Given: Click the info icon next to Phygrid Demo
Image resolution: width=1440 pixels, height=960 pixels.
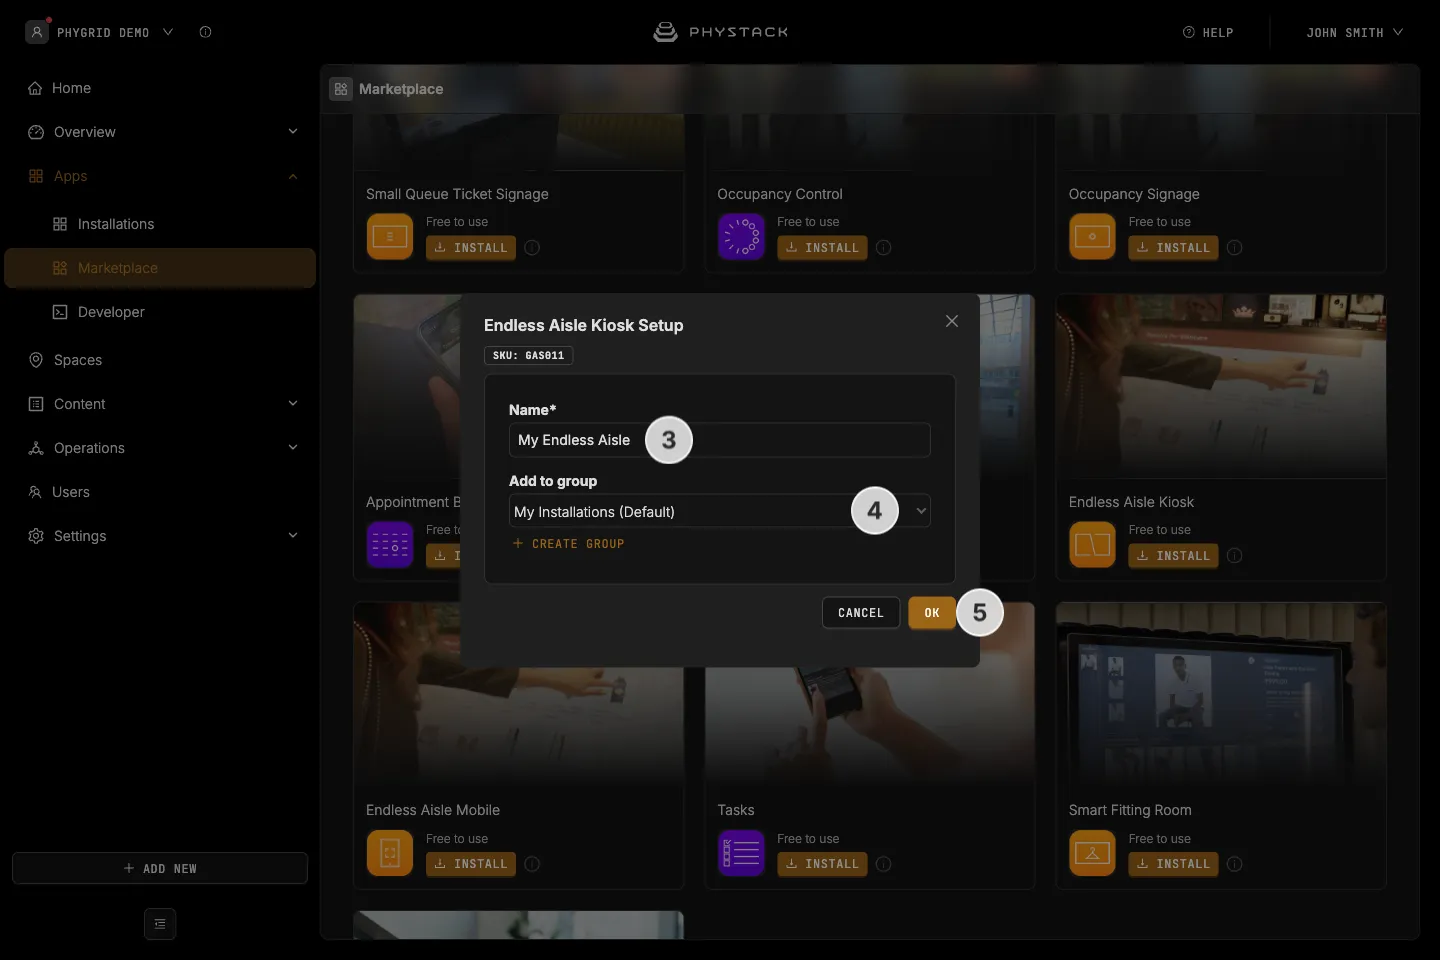Looking at the screenshot, I should (x=205, y=32).
